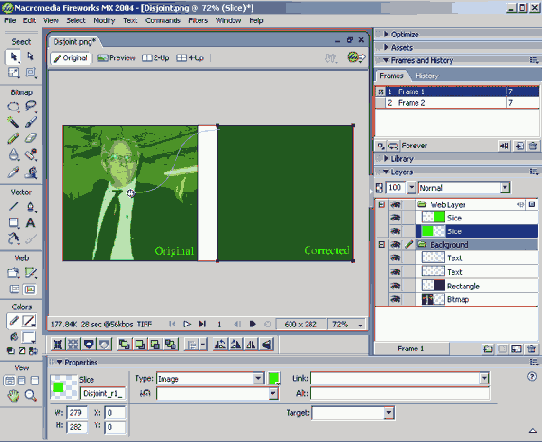This screenshot has width=542, height=442.
Task: Select the Hotspot tool
Action: (x=13, y=273)
